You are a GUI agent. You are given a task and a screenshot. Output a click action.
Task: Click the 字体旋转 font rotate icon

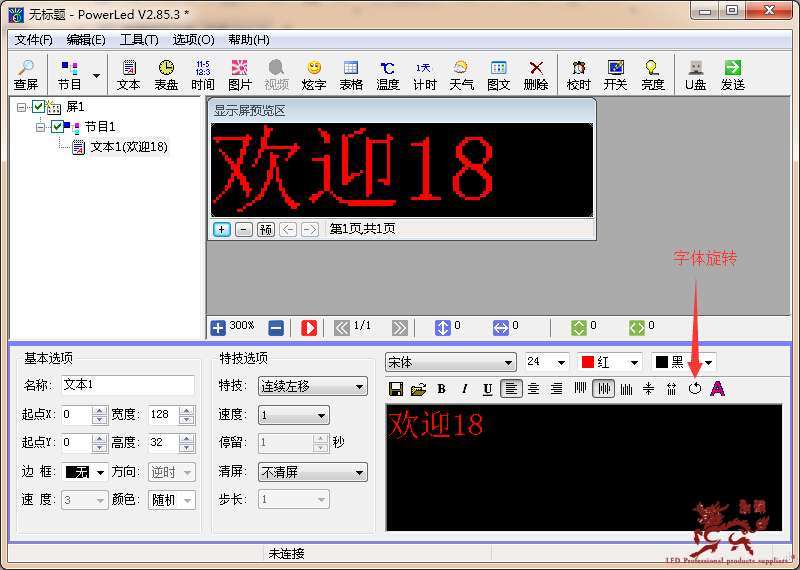coord(694,389)
